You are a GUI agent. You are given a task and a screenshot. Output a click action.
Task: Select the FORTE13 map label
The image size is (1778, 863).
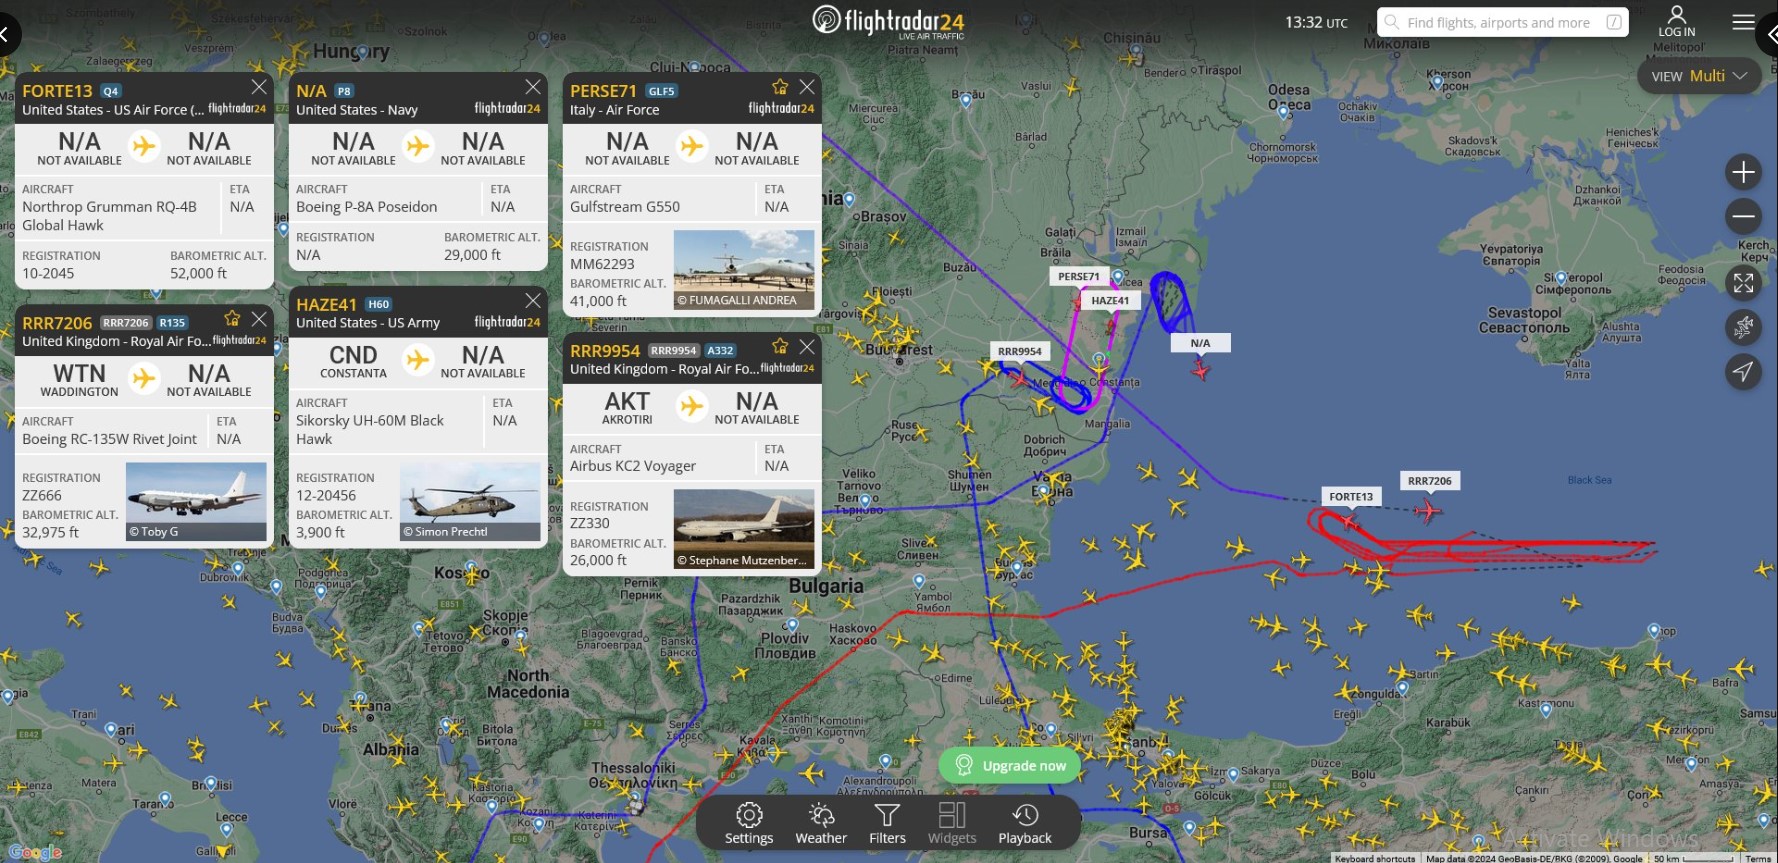(x=1351, y=496)
